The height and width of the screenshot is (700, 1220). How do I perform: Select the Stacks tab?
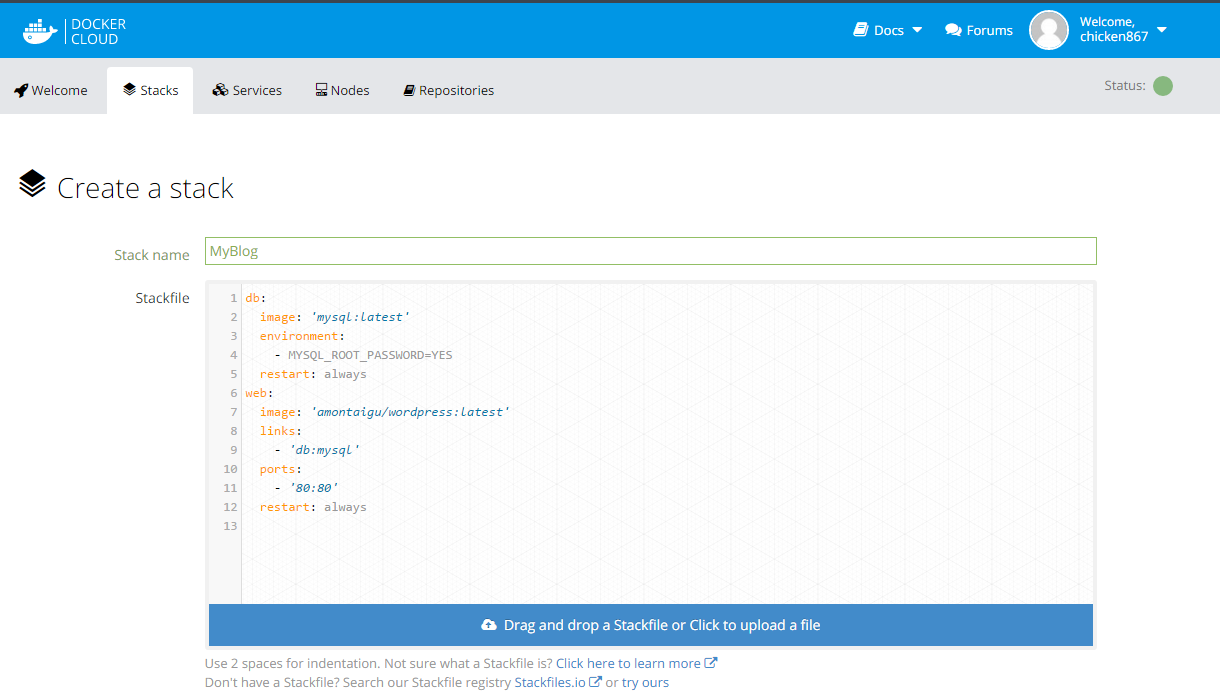pyautogui.click(x=150, y=90)
